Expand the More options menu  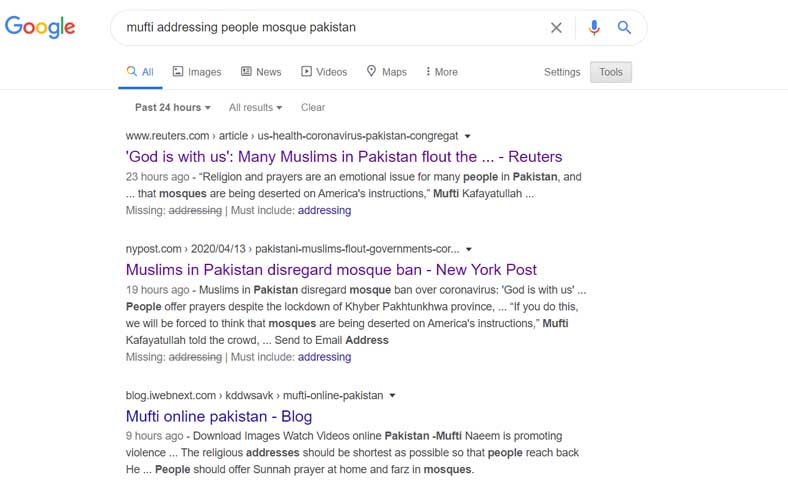(441, 72)
